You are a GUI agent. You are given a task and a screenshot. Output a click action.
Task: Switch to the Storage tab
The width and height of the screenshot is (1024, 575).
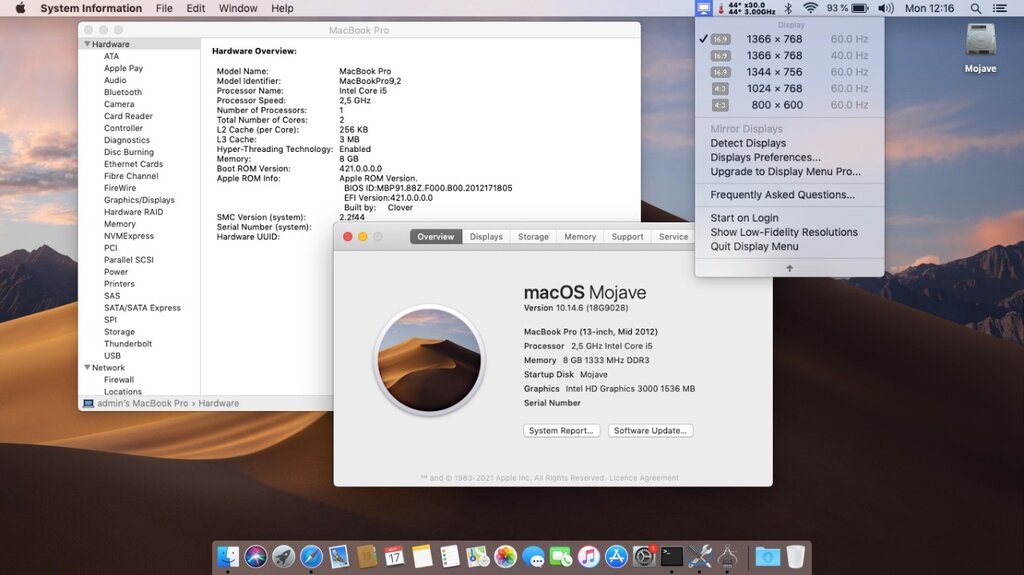click(x=533, y=237)
